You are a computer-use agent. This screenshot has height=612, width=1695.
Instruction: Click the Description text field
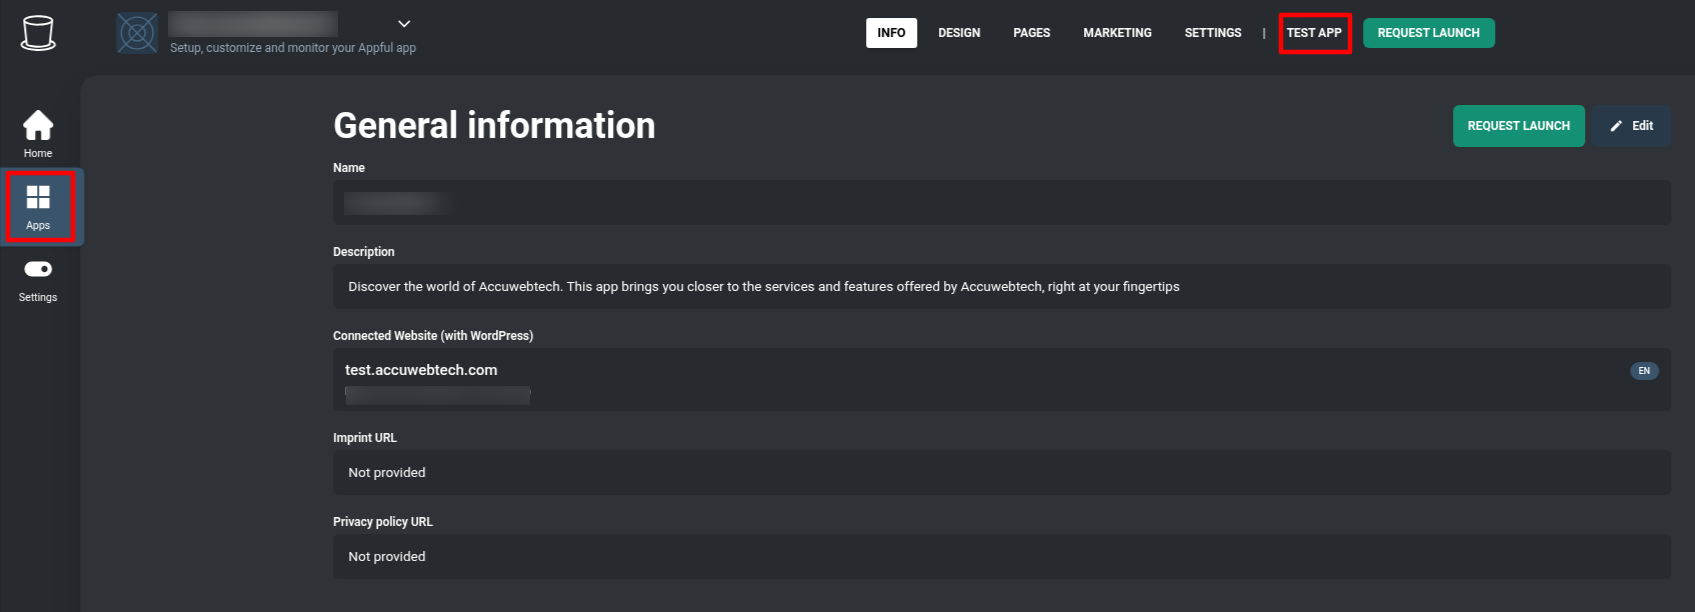[1000, 287]
